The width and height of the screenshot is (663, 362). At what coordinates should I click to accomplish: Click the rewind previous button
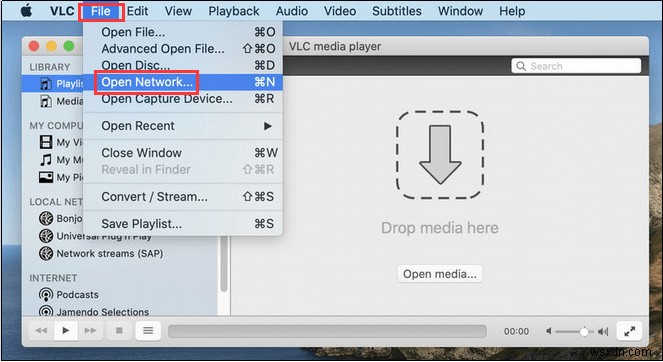(x=41, y=330)
